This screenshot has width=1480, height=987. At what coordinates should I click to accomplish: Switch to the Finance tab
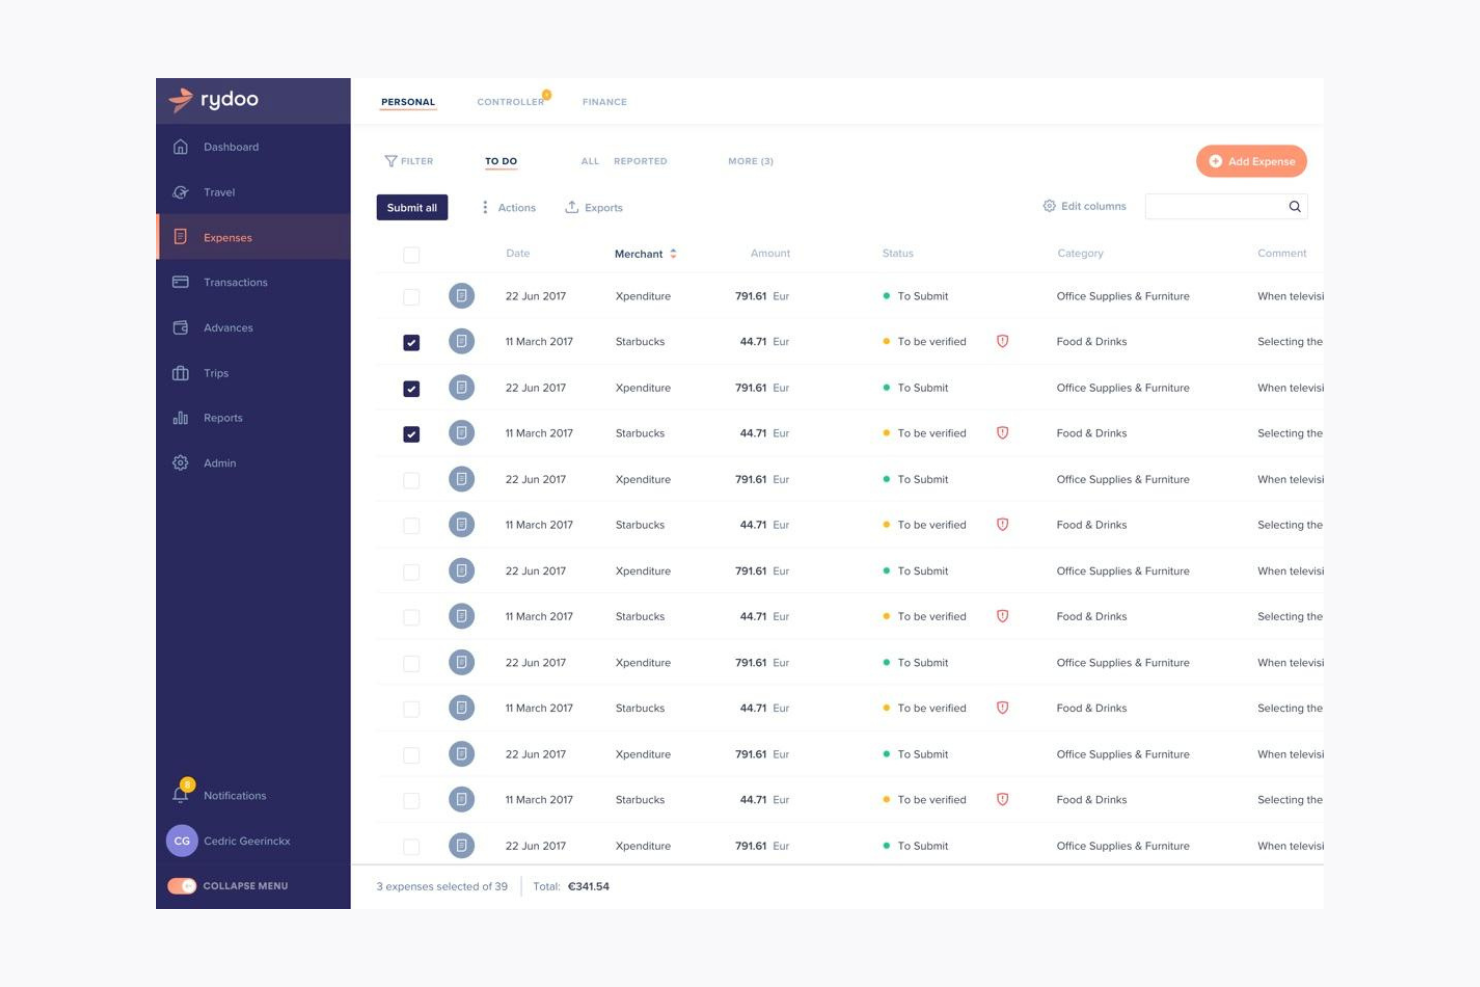[x=604, y=102]
